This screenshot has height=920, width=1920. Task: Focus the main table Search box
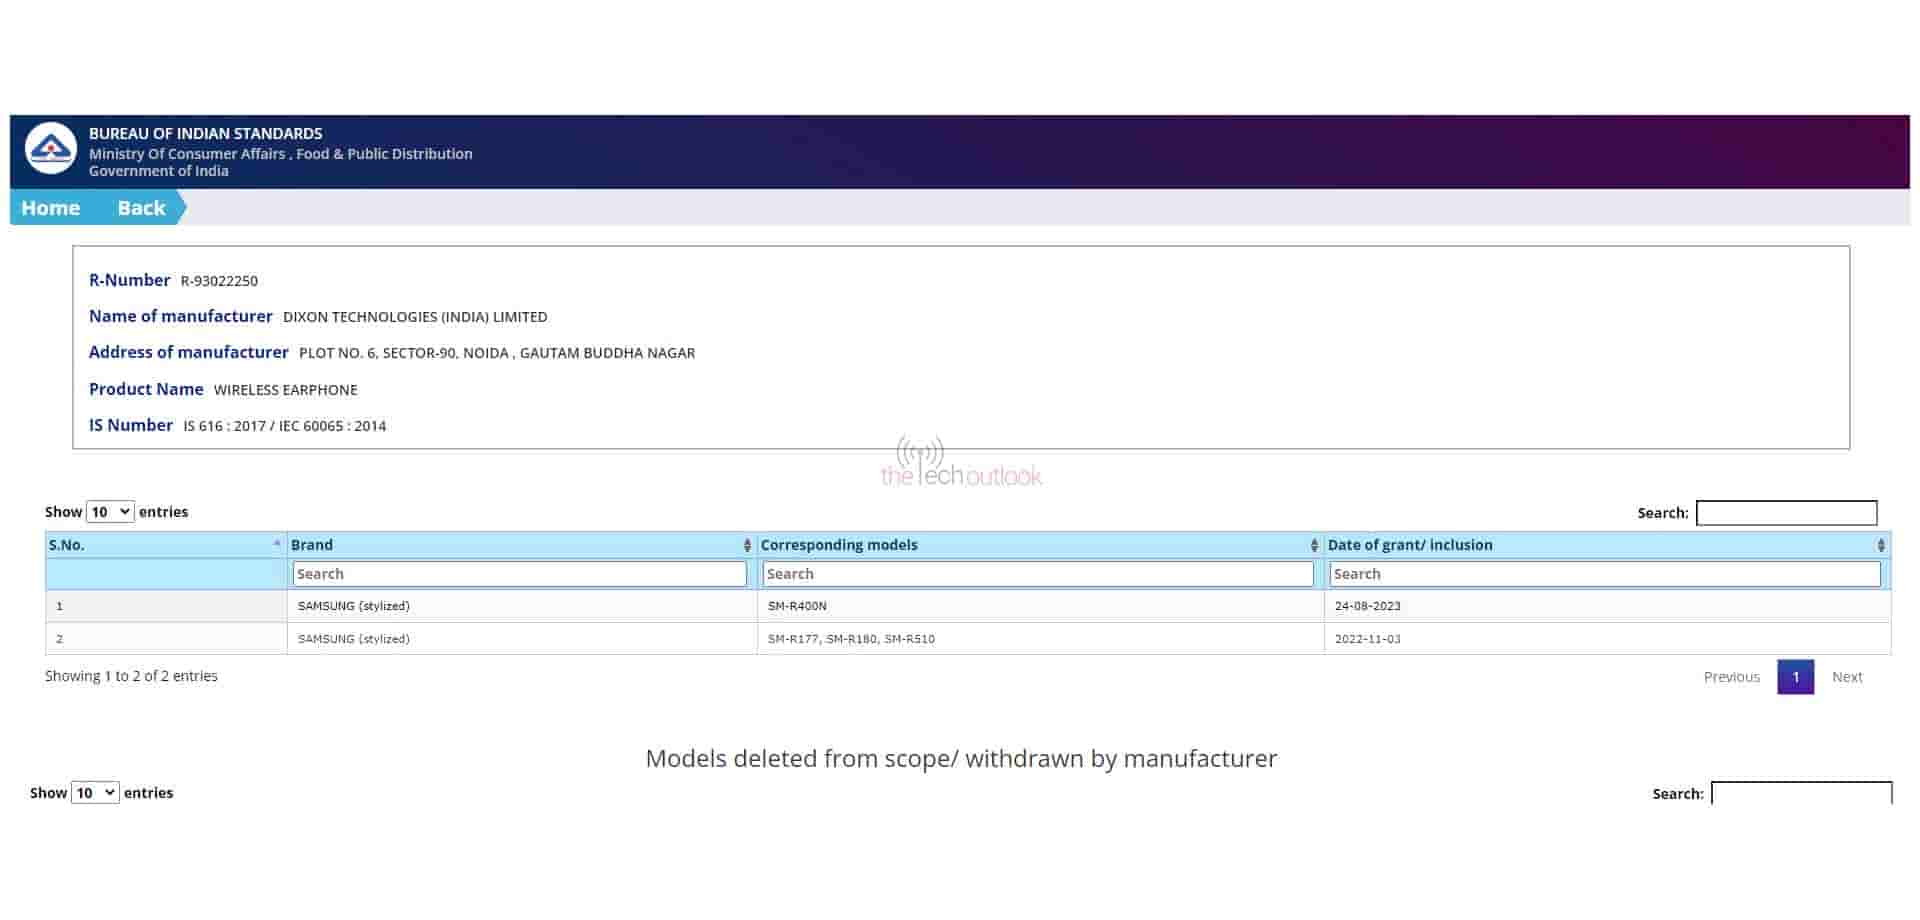click(x=1786, y=513)
